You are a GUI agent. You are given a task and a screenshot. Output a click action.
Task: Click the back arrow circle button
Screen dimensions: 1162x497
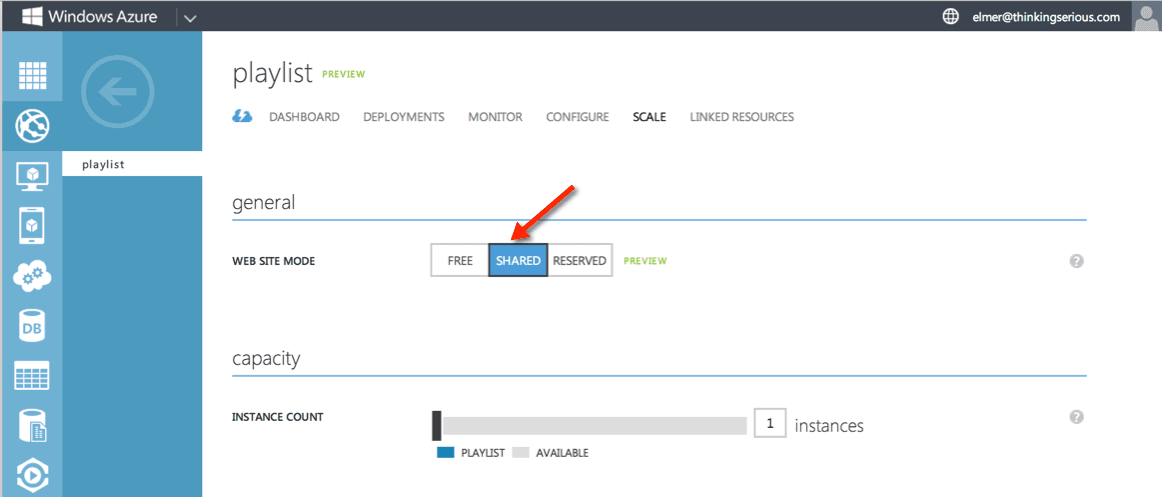117,93
